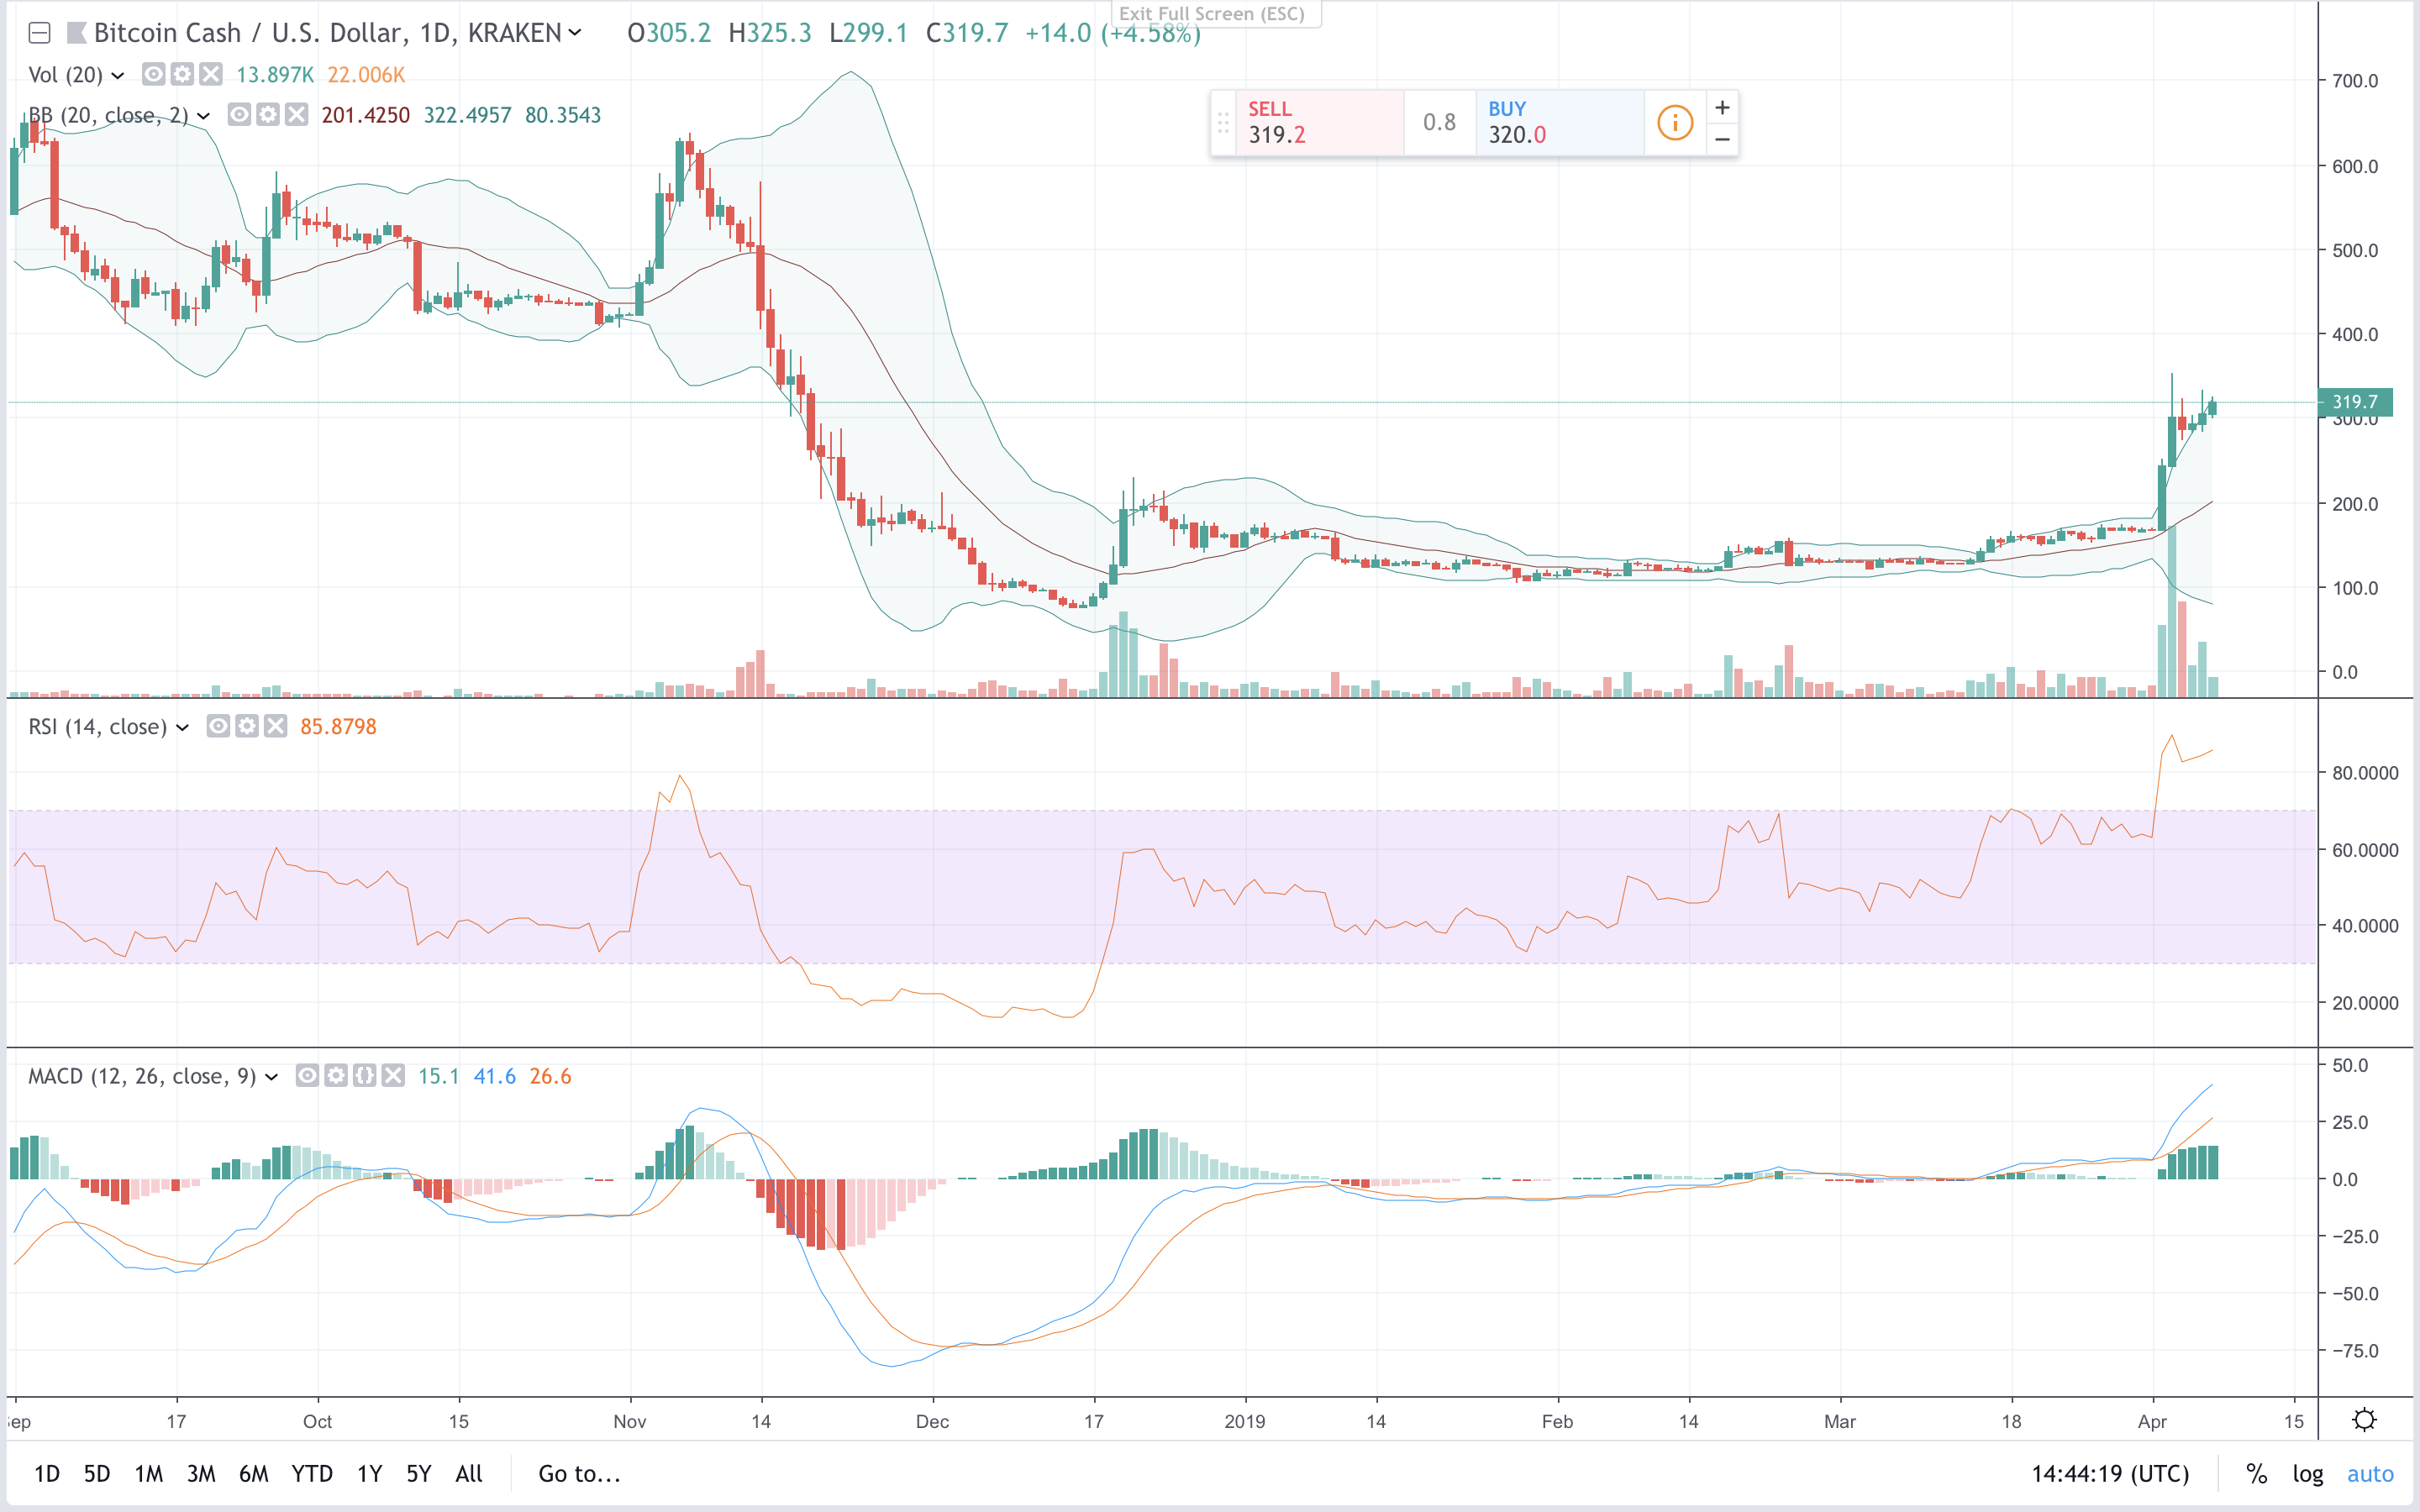Collapse the chart with the top-left minus icon
2420x1512 pixels.
40,33
